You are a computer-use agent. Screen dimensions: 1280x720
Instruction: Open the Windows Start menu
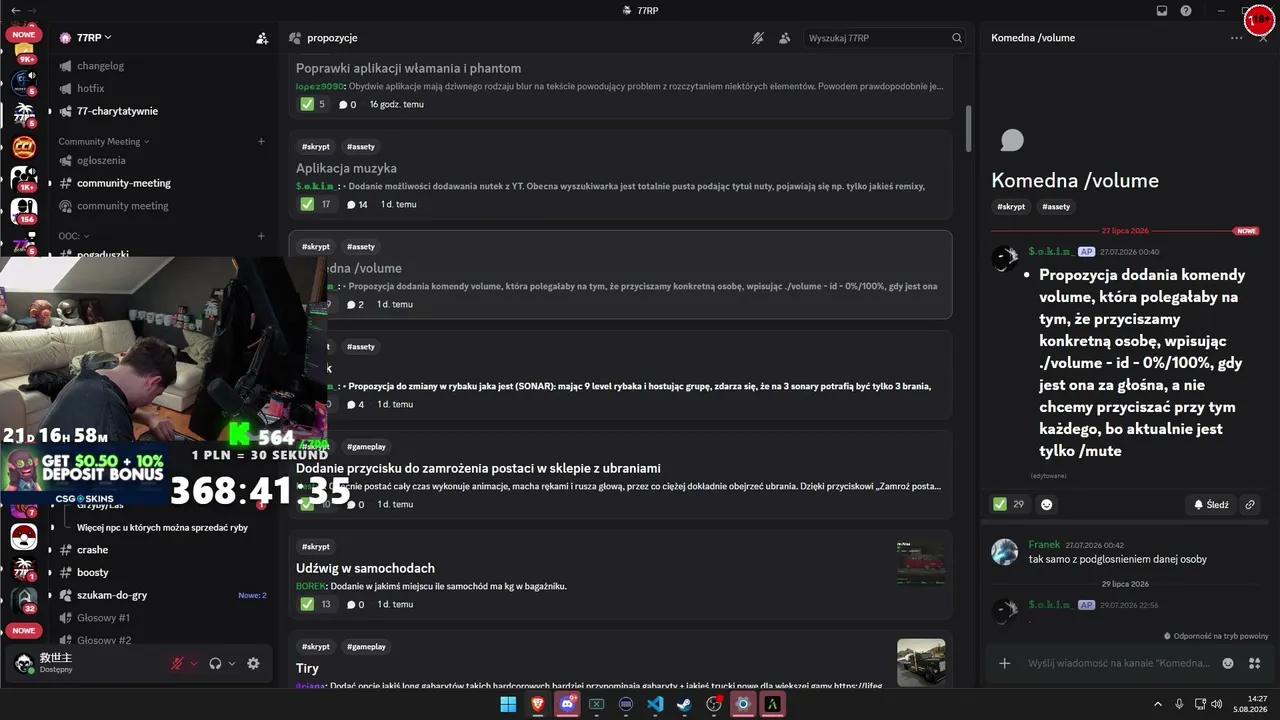click(x=508, y=704)
